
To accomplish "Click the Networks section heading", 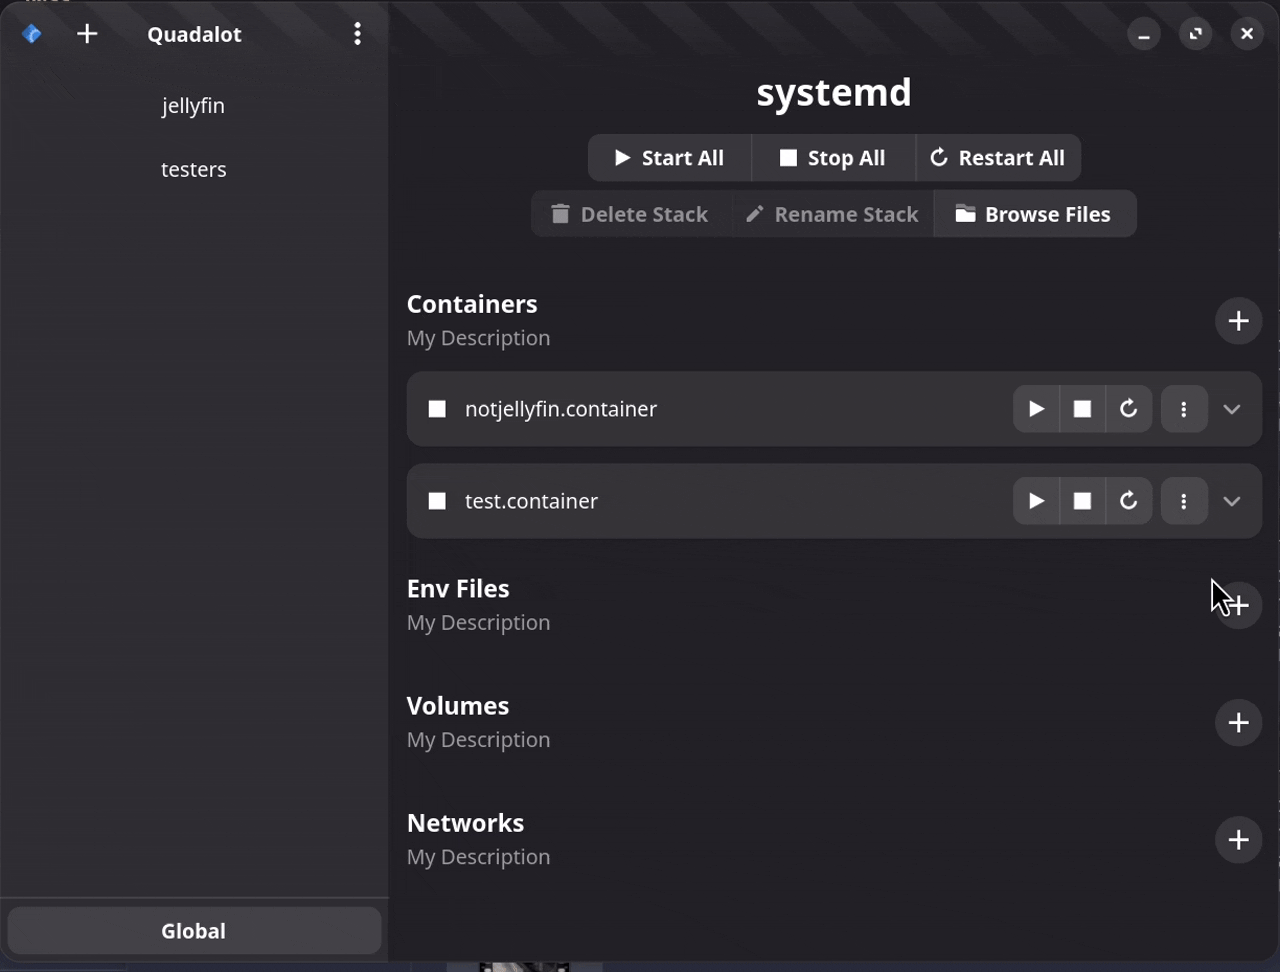I will pos(465,823).
